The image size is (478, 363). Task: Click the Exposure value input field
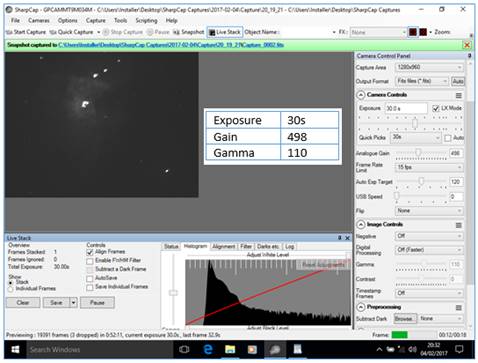click(406, 108)
